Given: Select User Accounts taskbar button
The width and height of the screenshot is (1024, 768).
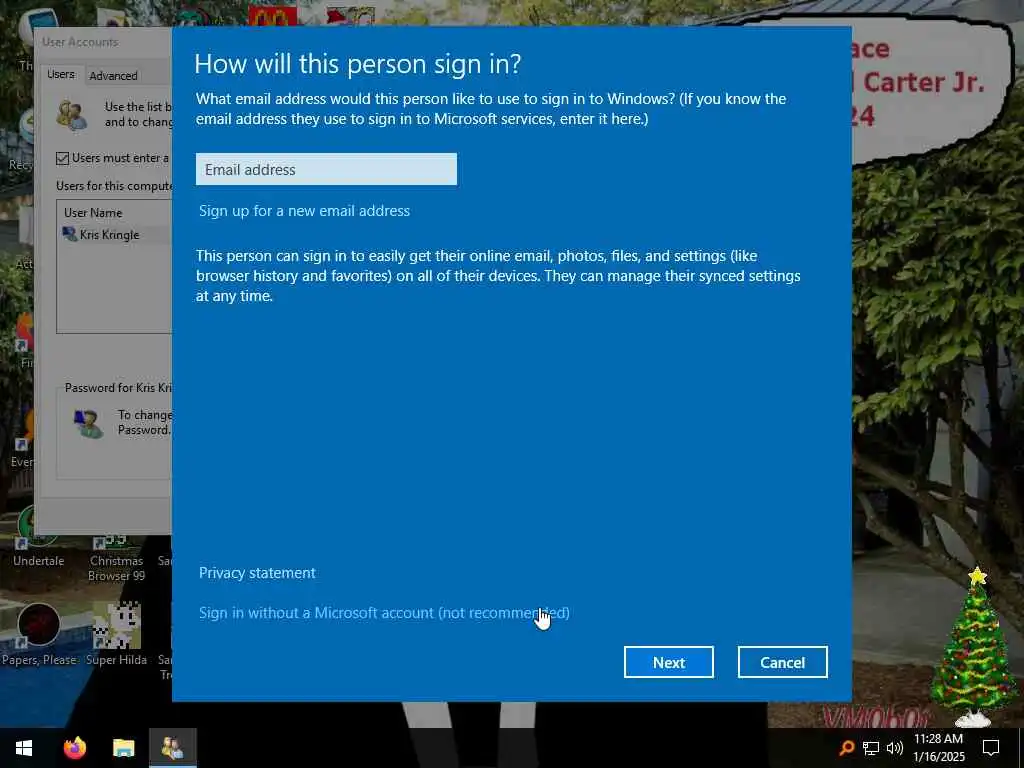Looking at the screenshot, I should pyautogui.click(x=172, y=748).
